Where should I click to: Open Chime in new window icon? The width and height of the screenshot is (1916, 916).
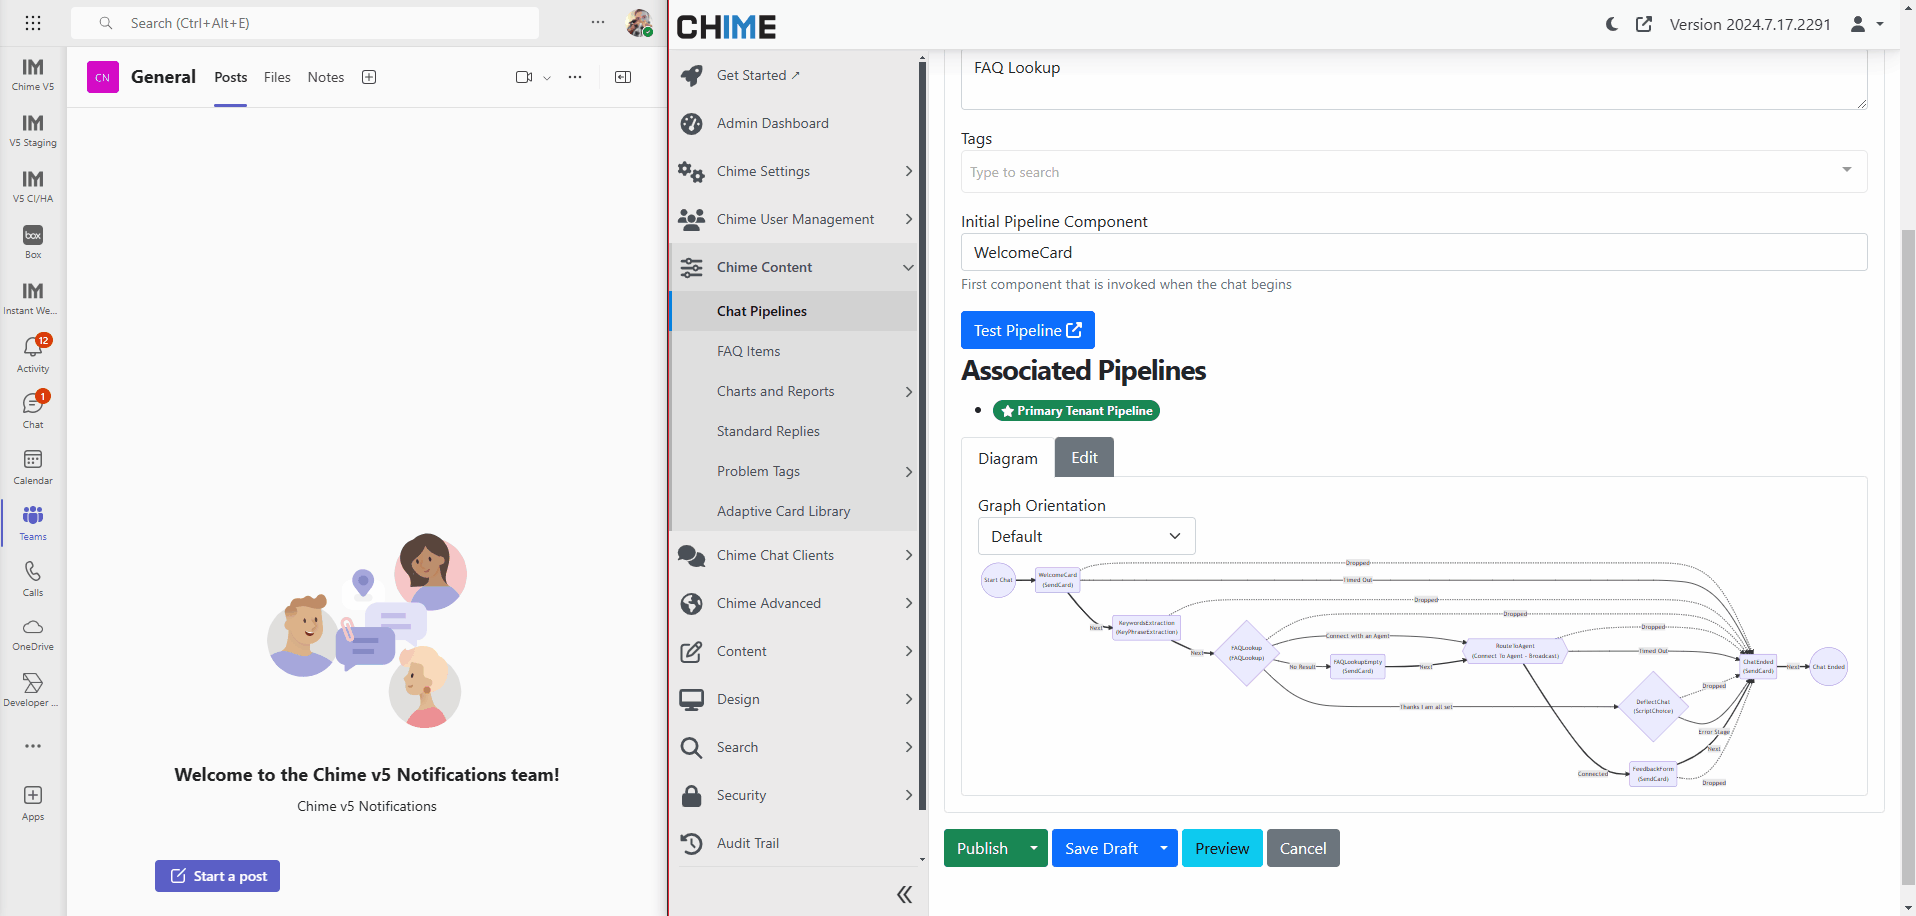(x=1644, y=24)
